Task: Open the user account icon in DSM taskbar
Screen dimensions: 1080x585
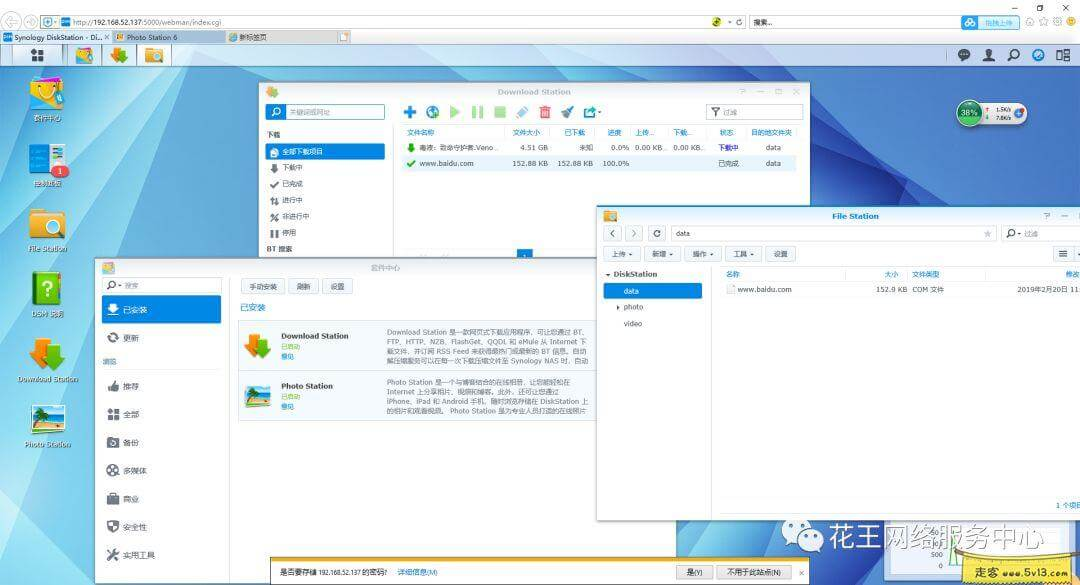Action: [989, 55]
